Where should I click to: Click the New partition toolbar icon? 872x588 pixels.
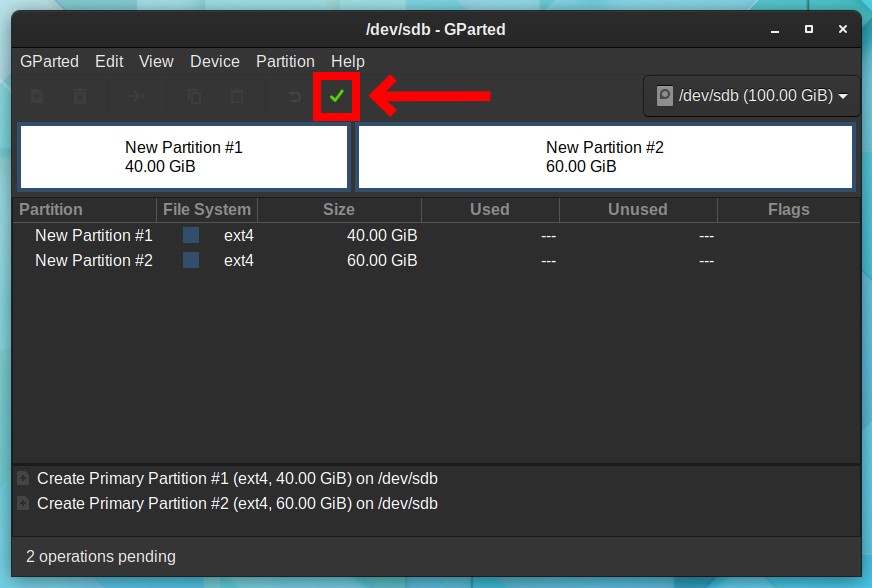(37, 96)
